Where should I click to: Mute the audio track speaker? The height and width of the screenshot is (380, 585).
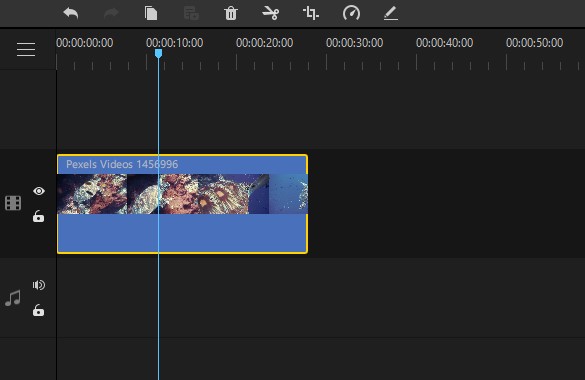tap(39, 285)
